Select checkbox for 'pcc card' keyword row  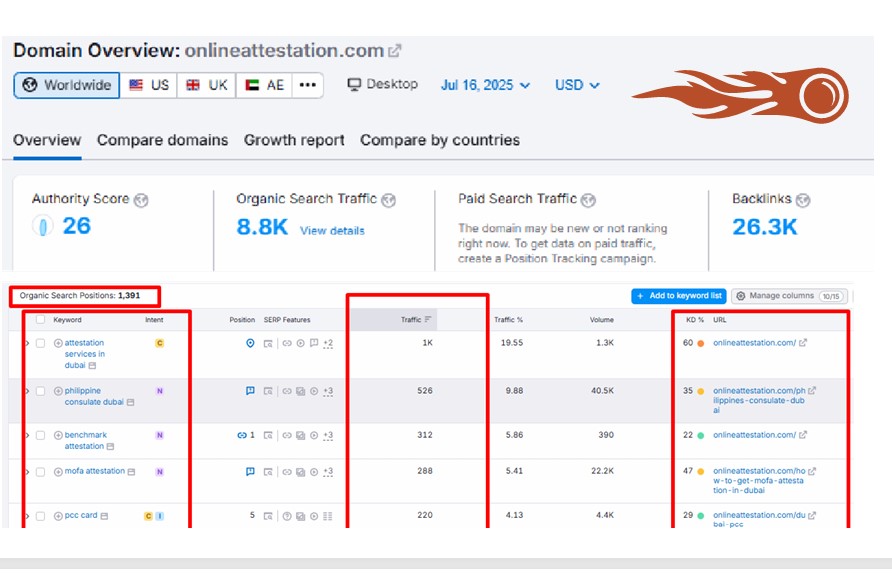coord(40,516)
